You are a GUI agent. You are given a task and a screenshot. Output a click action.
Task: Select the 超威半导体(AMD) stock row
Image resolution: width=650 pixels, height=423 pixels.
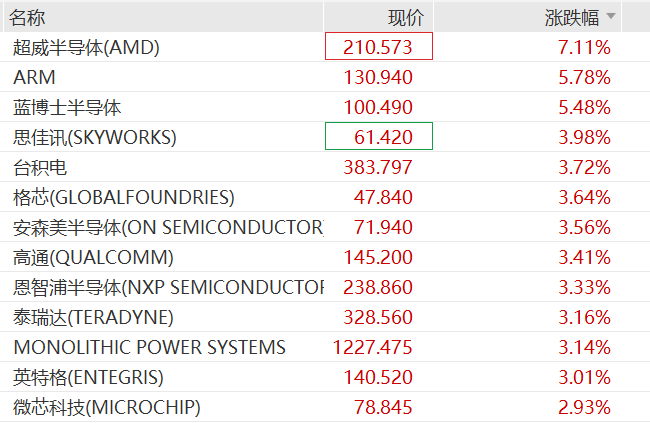point(86,47)
